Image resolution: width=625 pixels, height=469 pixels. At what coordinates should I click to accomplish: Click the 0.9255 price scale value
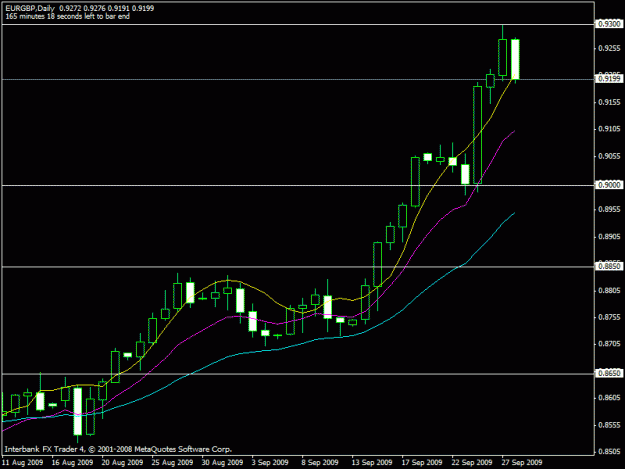[609, 48]
